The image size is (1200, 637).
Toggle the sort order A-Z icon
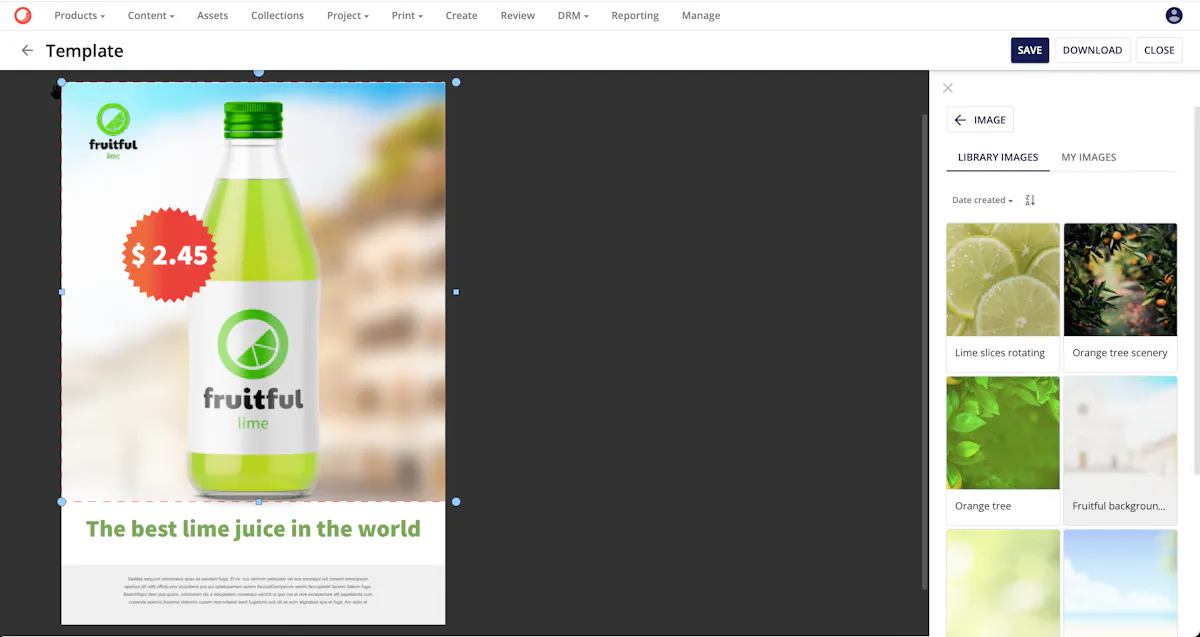point(1030,200)
